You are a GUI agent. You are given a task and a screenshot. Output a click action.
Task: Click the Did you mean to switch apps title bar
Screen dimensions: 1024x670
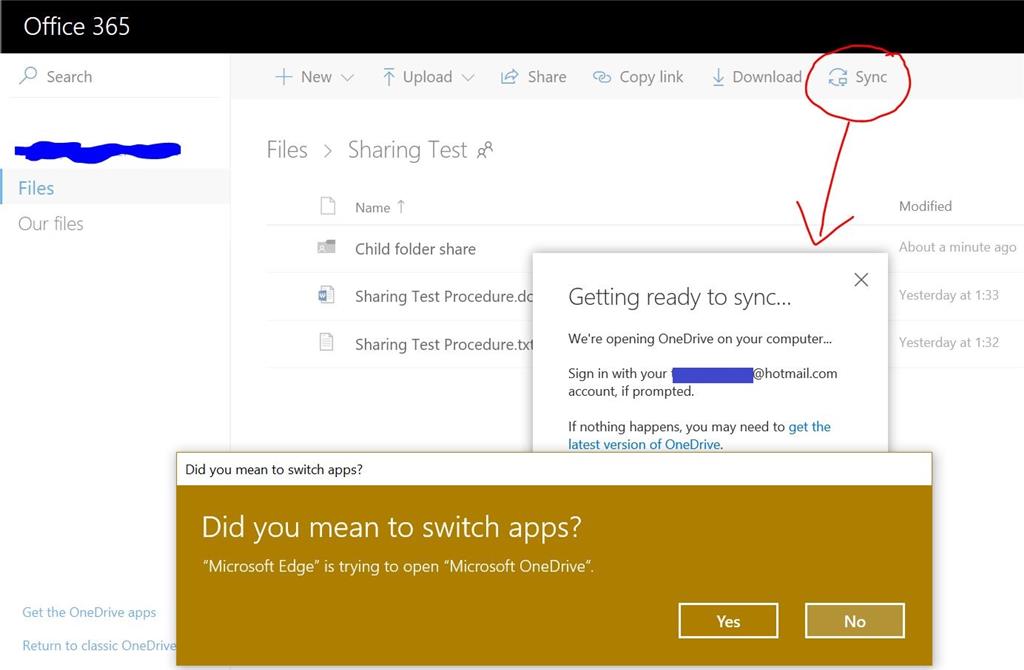click(x=554, y=470)
